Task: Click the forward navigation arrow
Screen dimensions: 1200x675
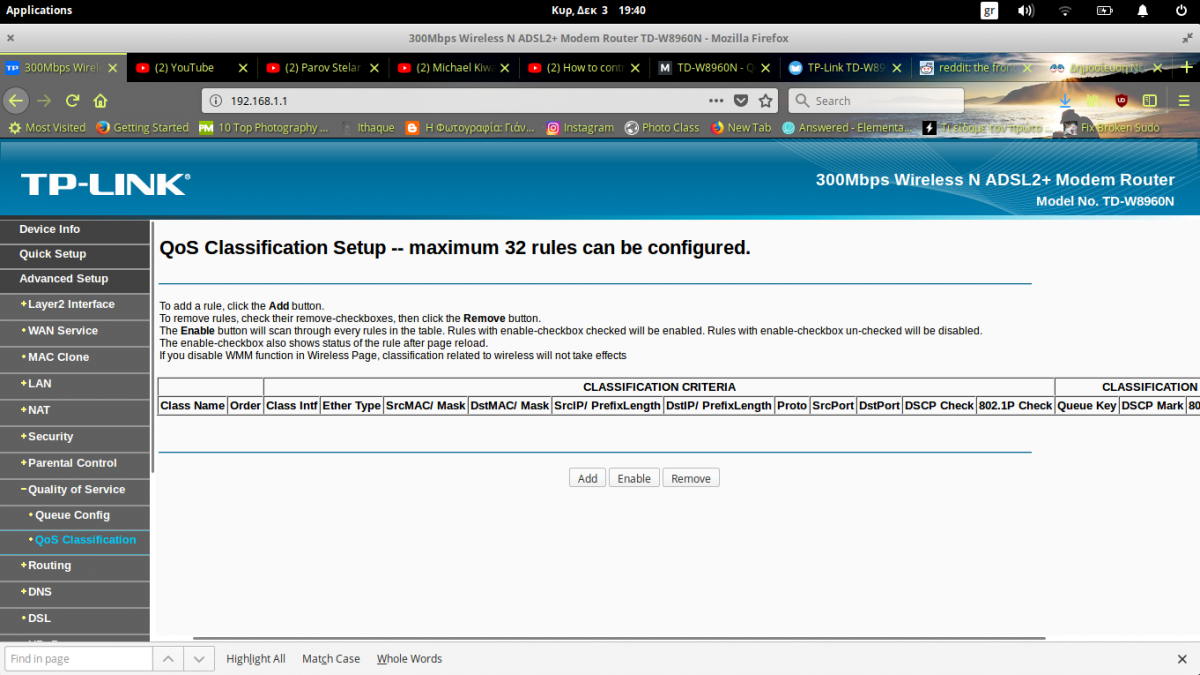Action: pos(44,101)
